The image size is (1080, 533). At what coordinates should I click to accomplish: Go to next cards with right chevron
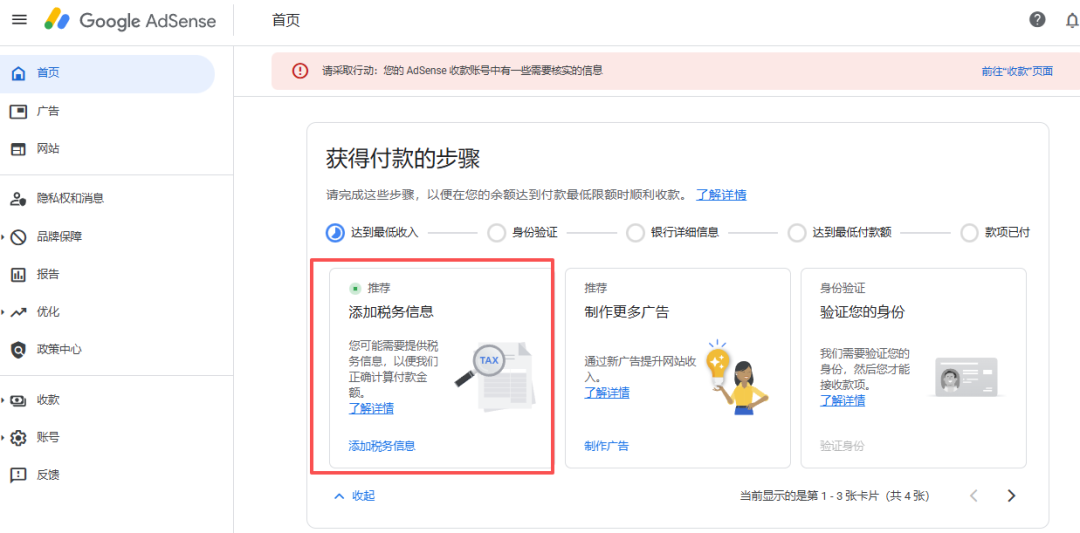[1010, 496]
